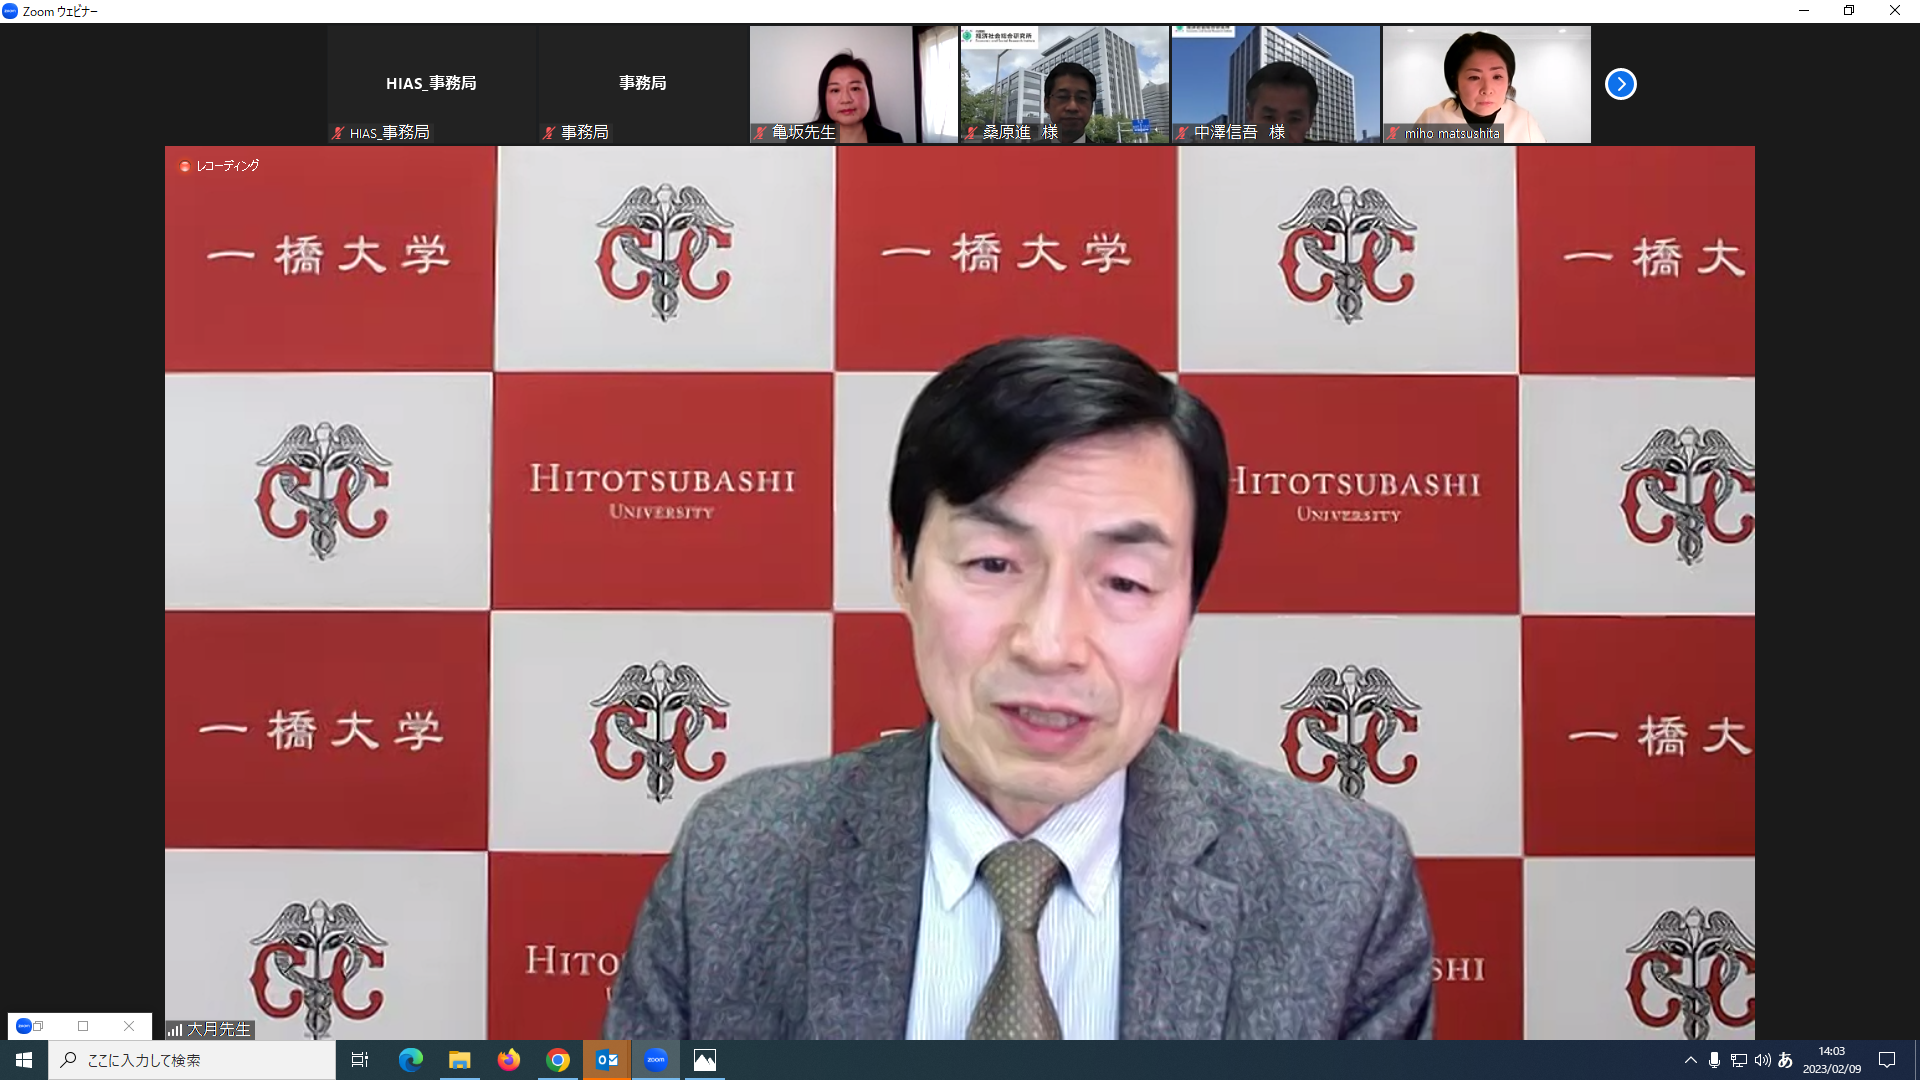Open File Explorer from taskbar
This screenshot has height=1080, width=1920.
pos(459,1060)
